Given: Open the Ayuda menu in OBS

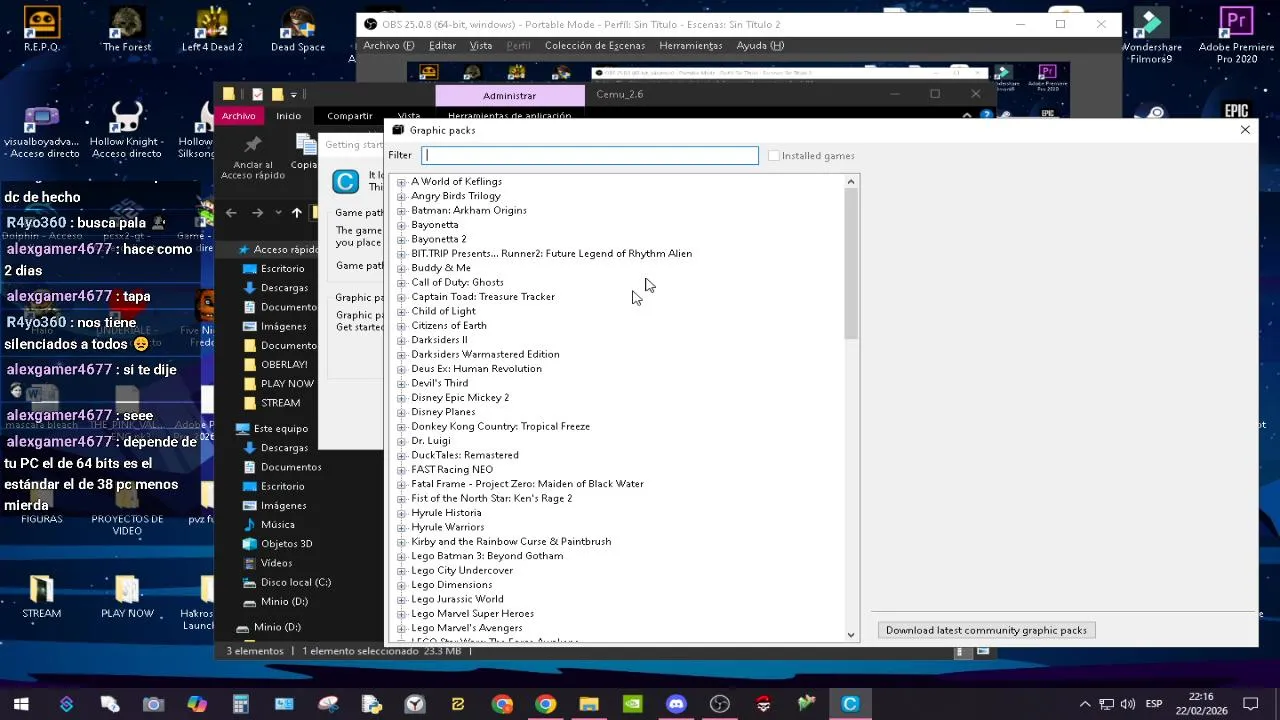Looking at the screenshot, I should tap(760, 46).
